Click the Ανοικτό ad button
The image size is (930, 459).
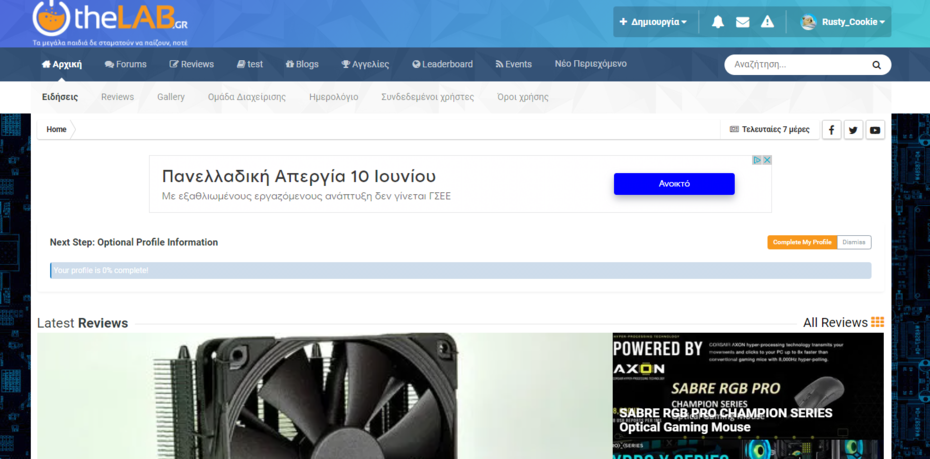pos(674,184)
